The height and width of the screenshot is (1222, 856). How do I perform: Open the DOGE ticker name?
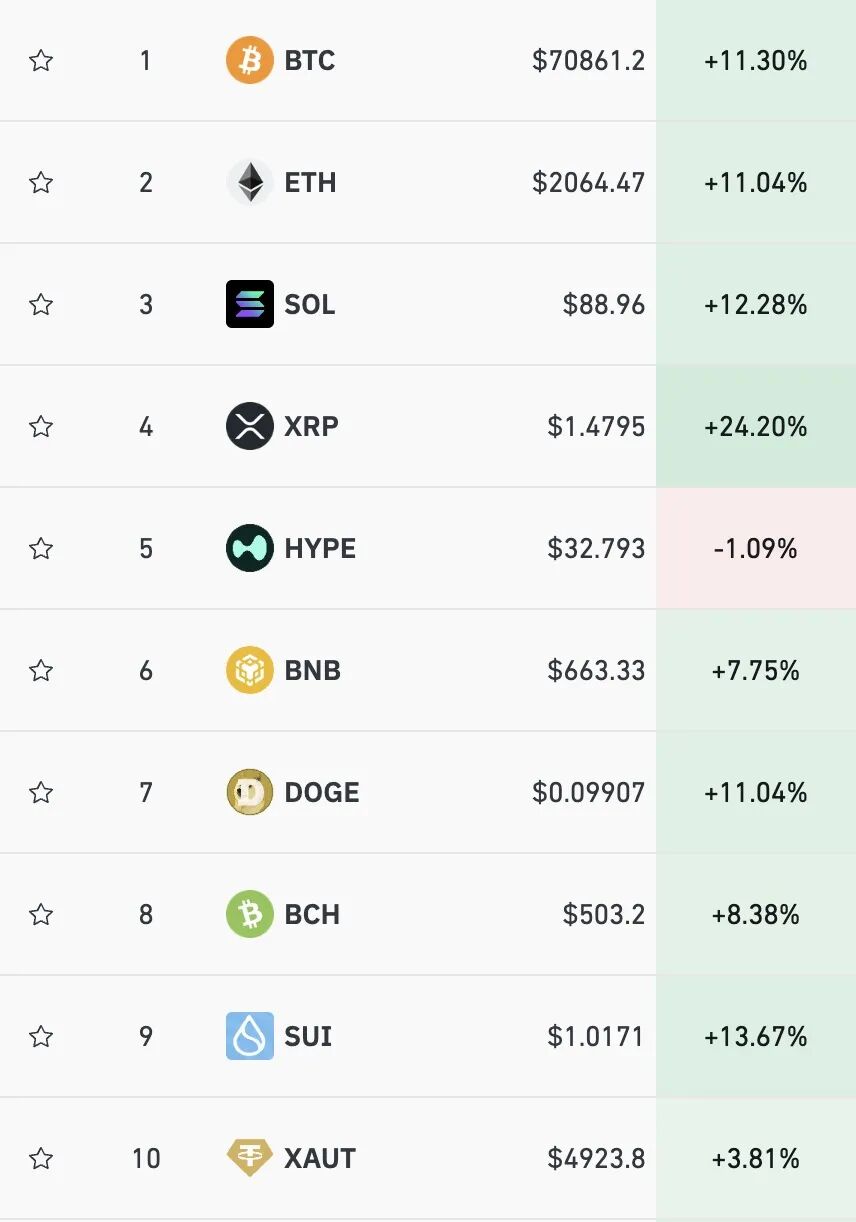pyautogui.click(x=322, y=792)
